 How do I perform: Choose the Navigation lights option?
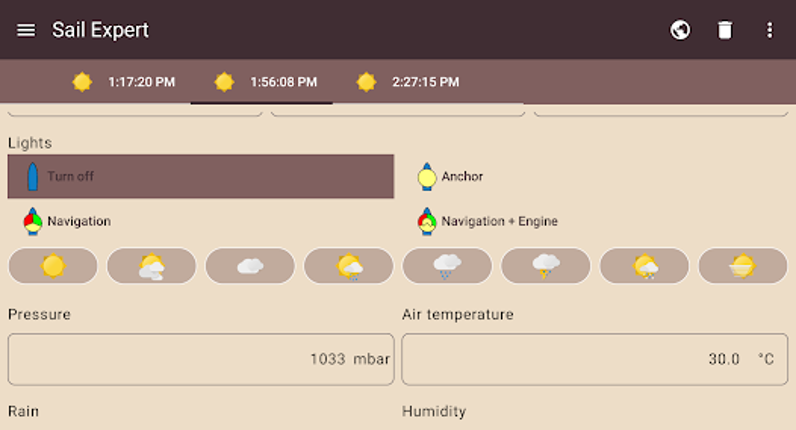[x=68, y=221]
